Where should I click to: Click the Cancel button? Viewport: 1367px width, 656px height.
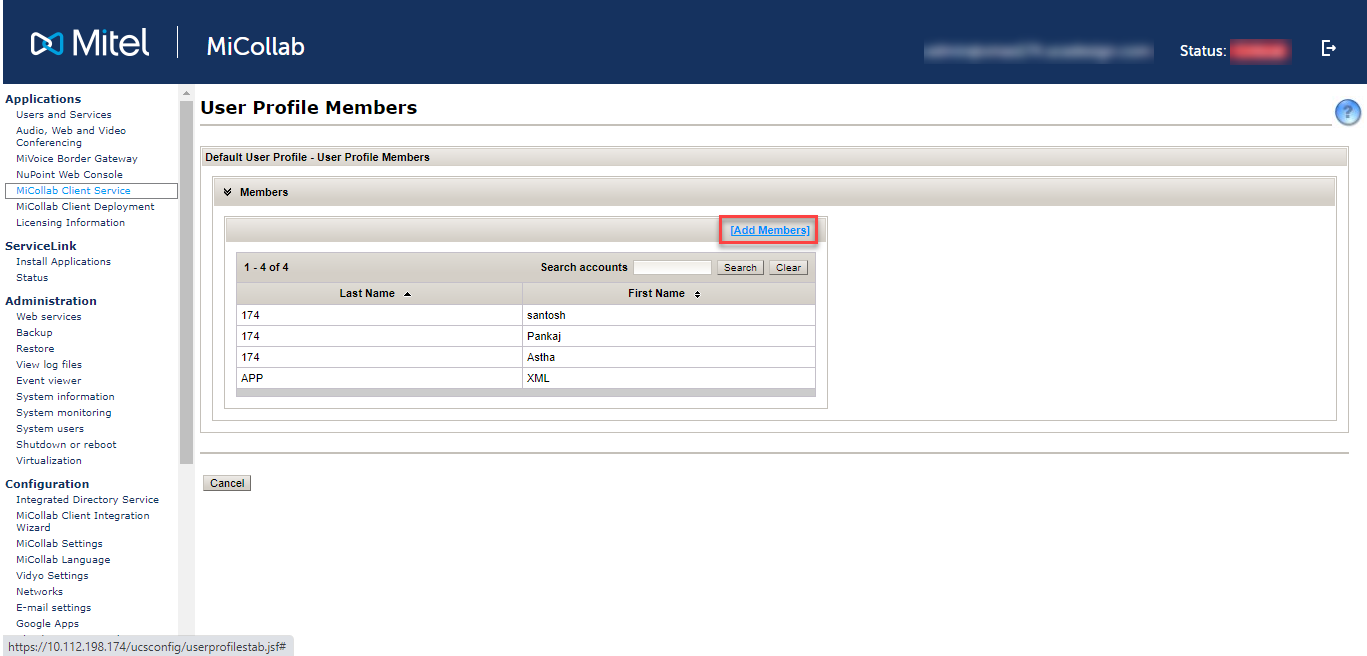227,483
